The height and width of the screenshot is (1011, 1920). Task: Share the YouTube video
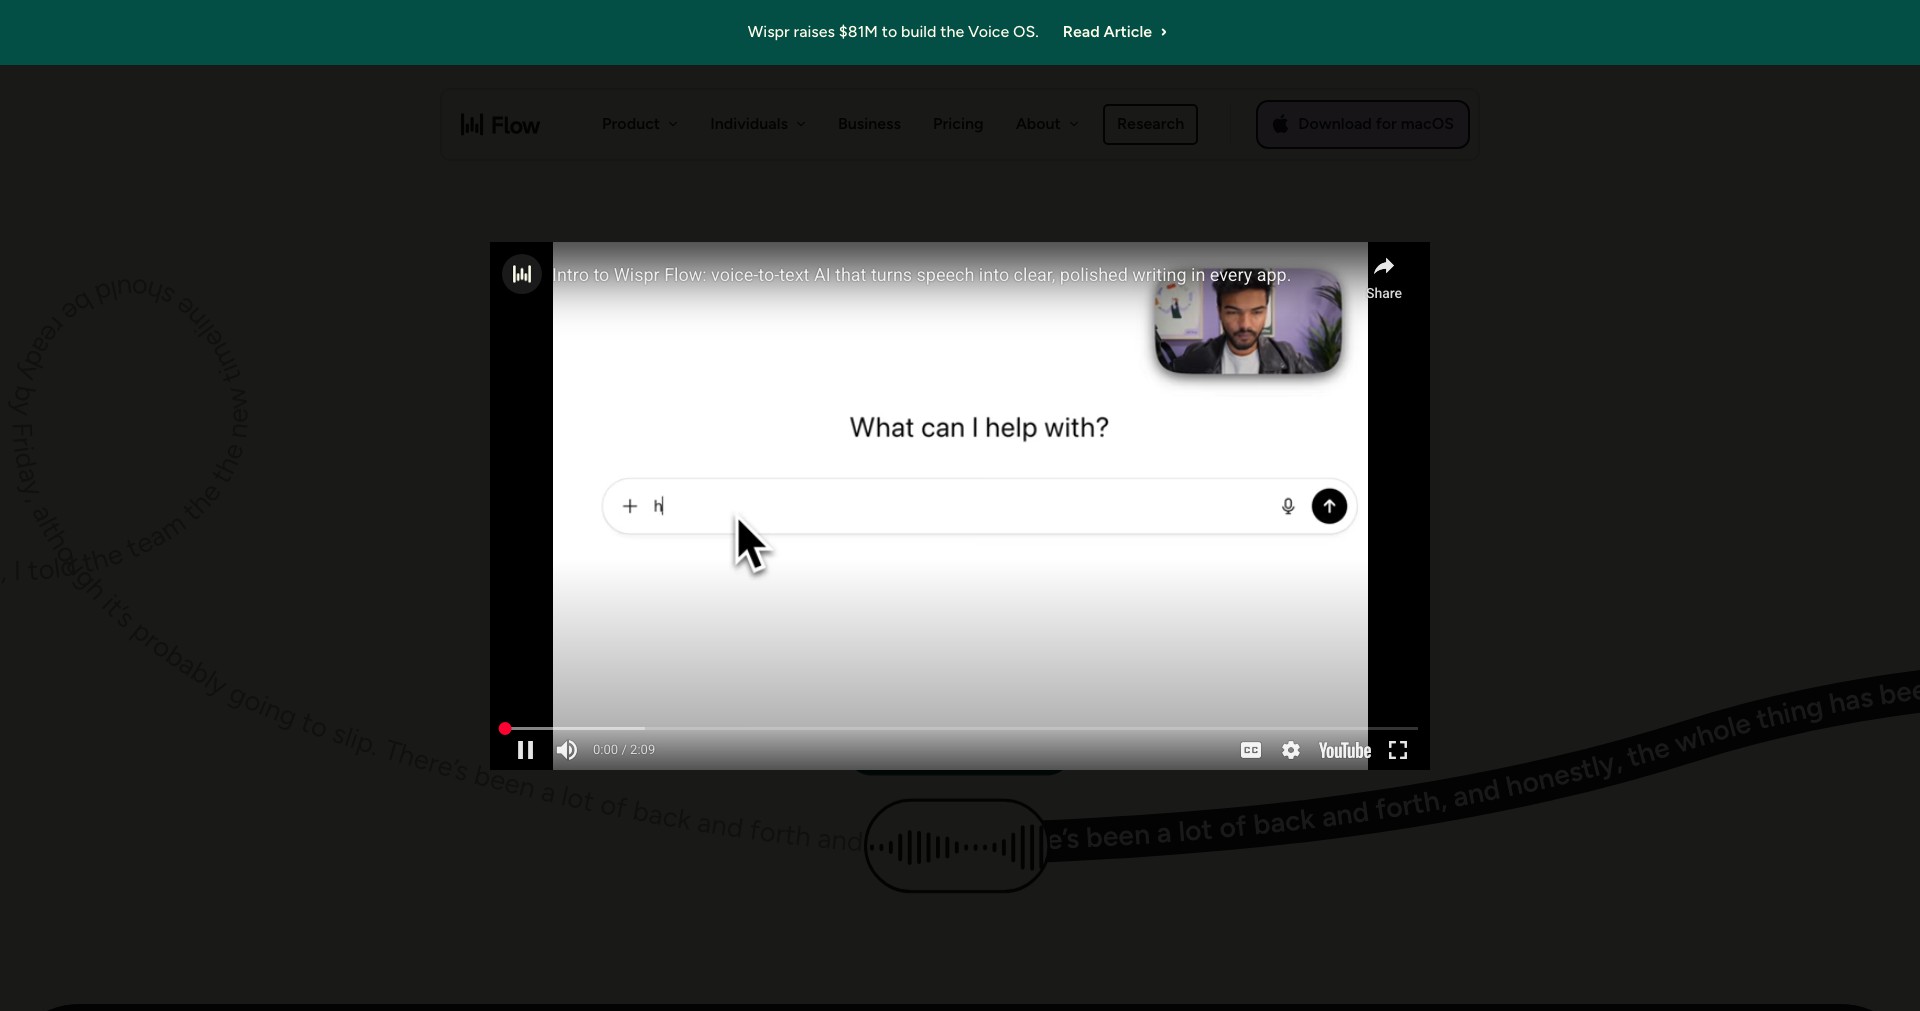tap(1384, 277)
